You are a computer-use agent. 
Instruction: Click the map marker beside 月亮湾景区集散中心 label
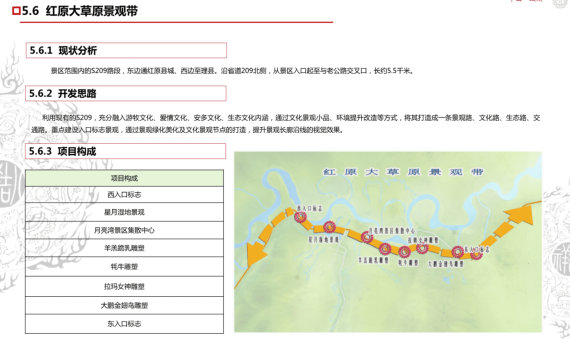pos(367,237)
